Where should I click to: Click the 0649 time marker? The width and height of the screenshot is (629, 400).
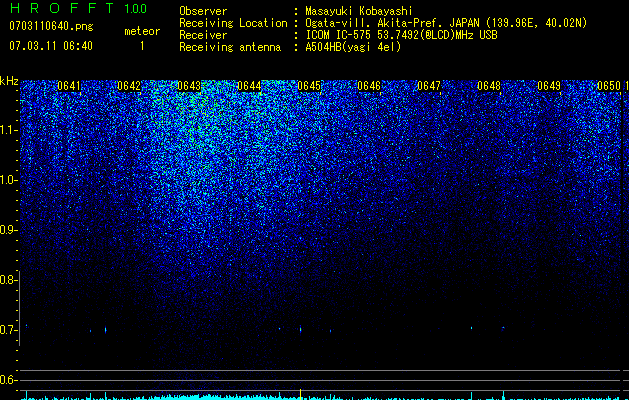tap(549, 86)
